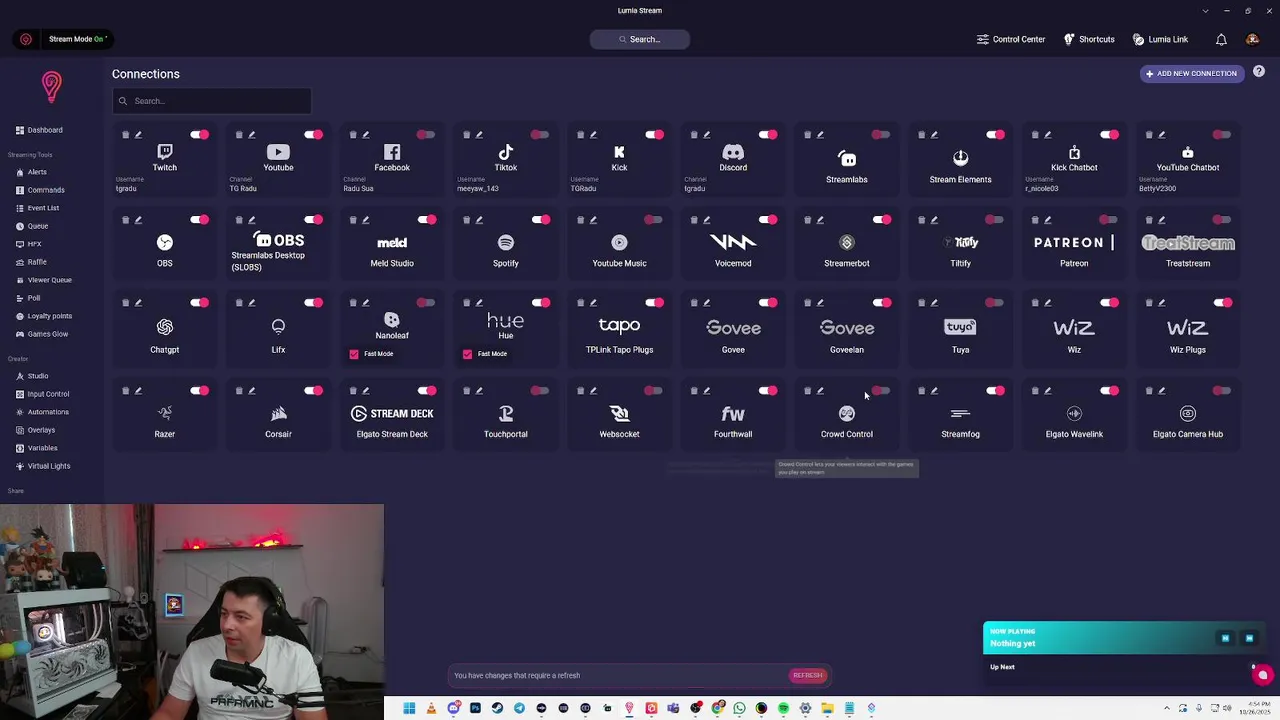The image size is (1280, 720).
Task: Open the Twitch connection icon
Action: point(165,152)
